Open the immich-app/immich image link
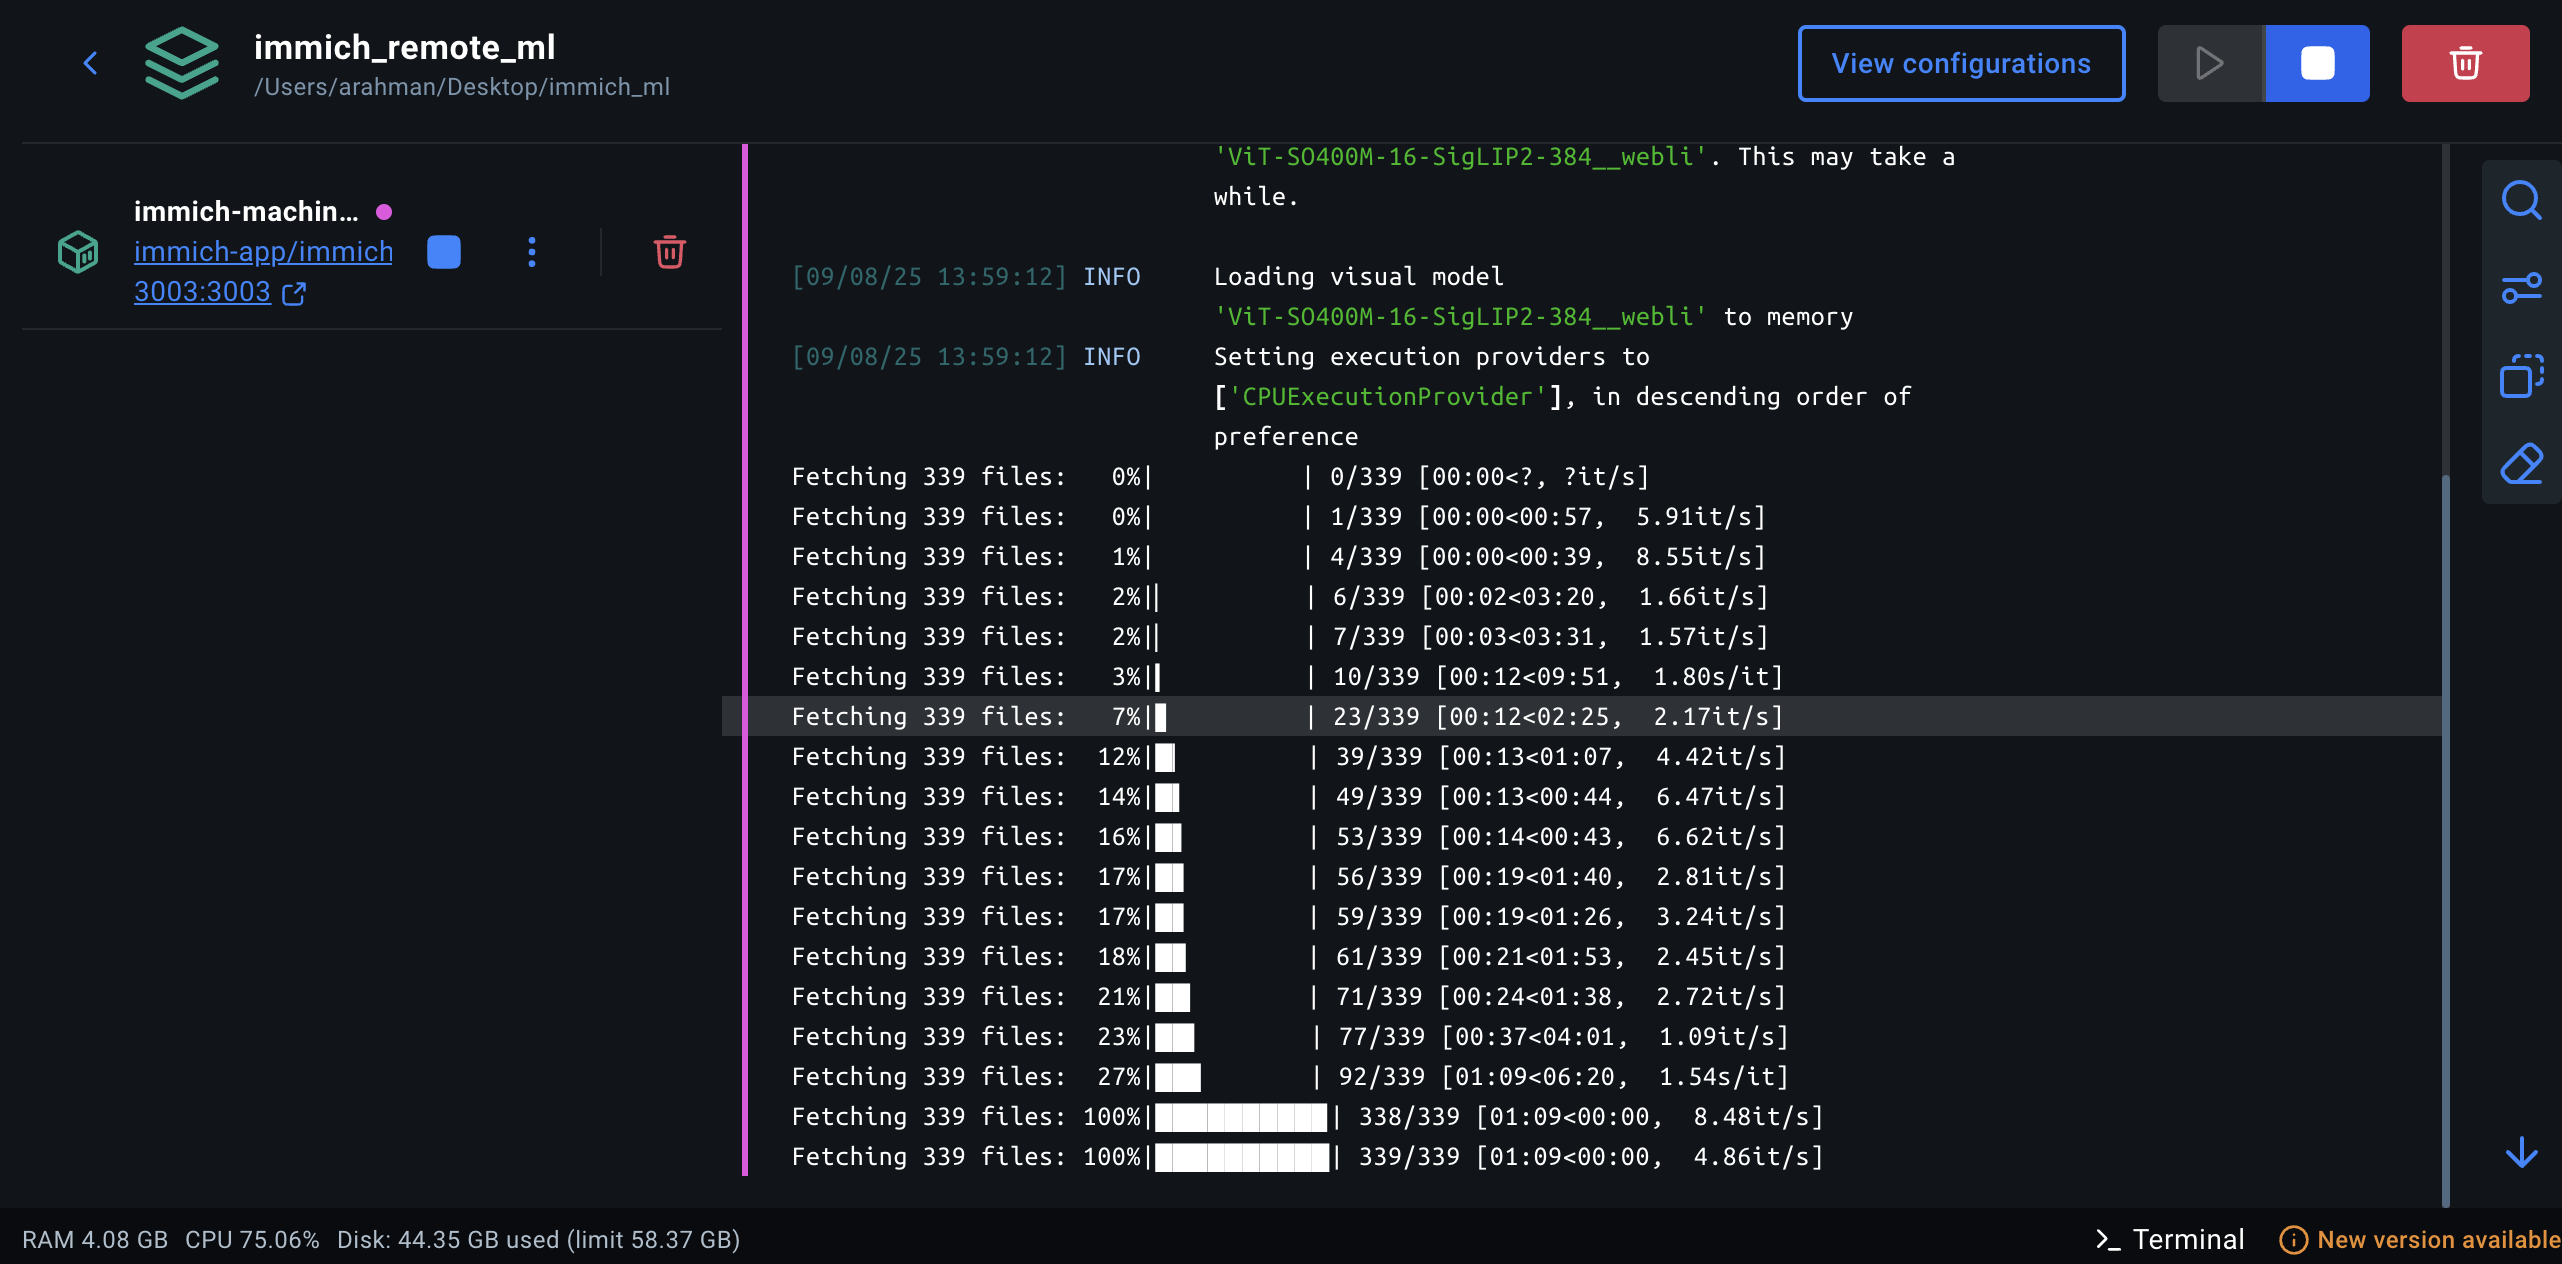2562x1264 pixels. [x=263, y=251]
